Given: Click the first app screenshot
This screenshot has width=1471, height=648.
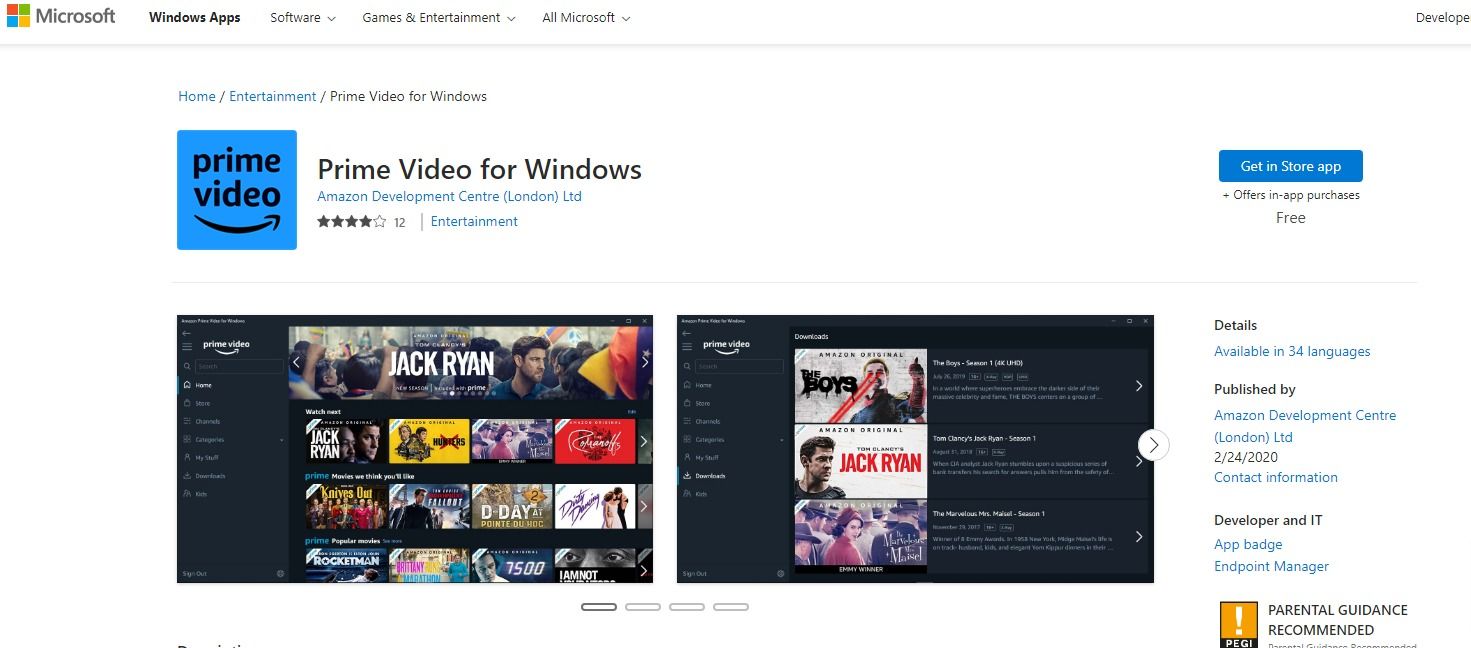Looking at the screenshot, I should 413,448.
